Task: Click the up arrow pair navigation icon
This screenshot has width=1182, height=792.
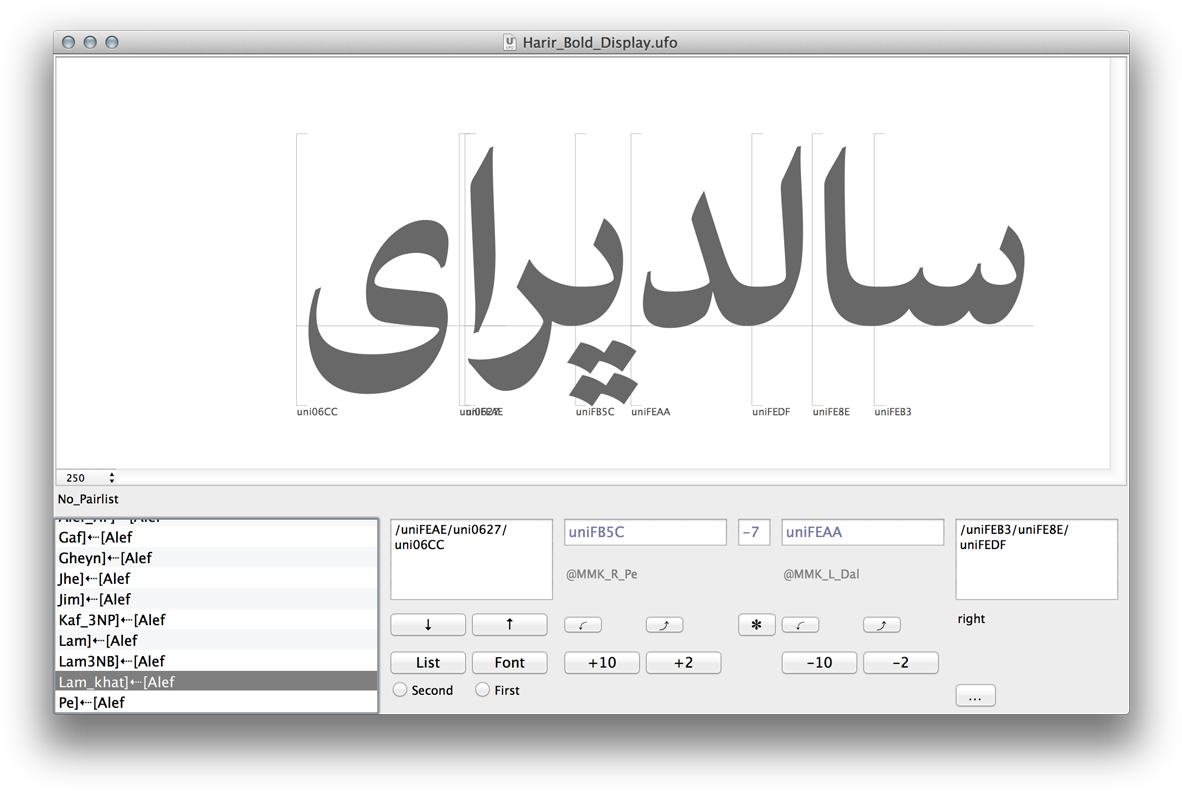Action: click(x=509, y=624)
